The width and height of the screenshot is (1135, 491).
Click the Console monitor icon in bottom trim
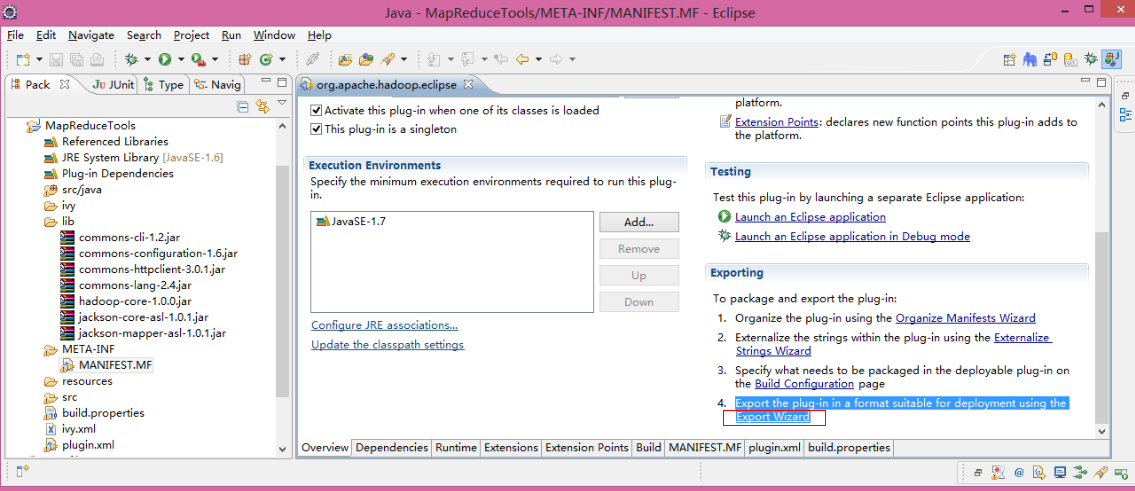pyautogui.click(x=1060, y=472)
